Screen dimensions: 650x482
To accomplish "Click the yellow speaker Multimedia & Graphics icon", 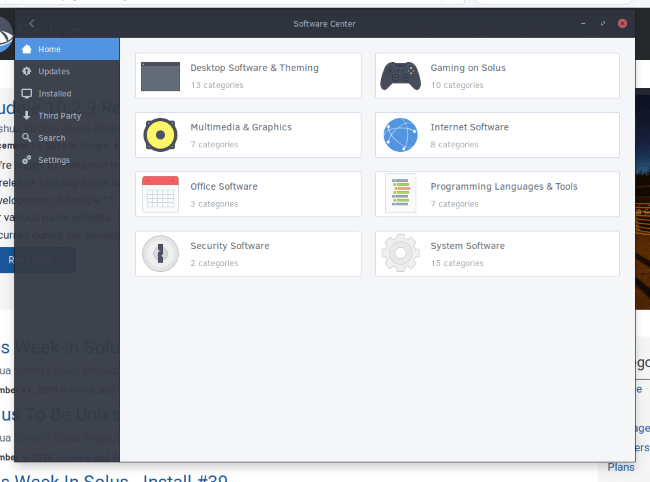I will click(x=160, y=135).
